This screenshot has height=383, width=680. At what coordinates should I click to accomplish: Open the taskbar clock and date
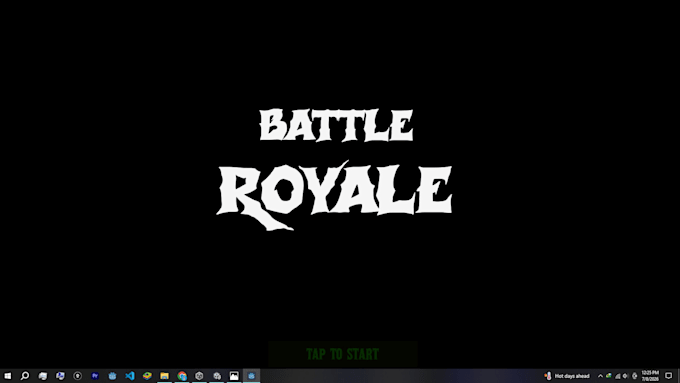click(650, 376)
